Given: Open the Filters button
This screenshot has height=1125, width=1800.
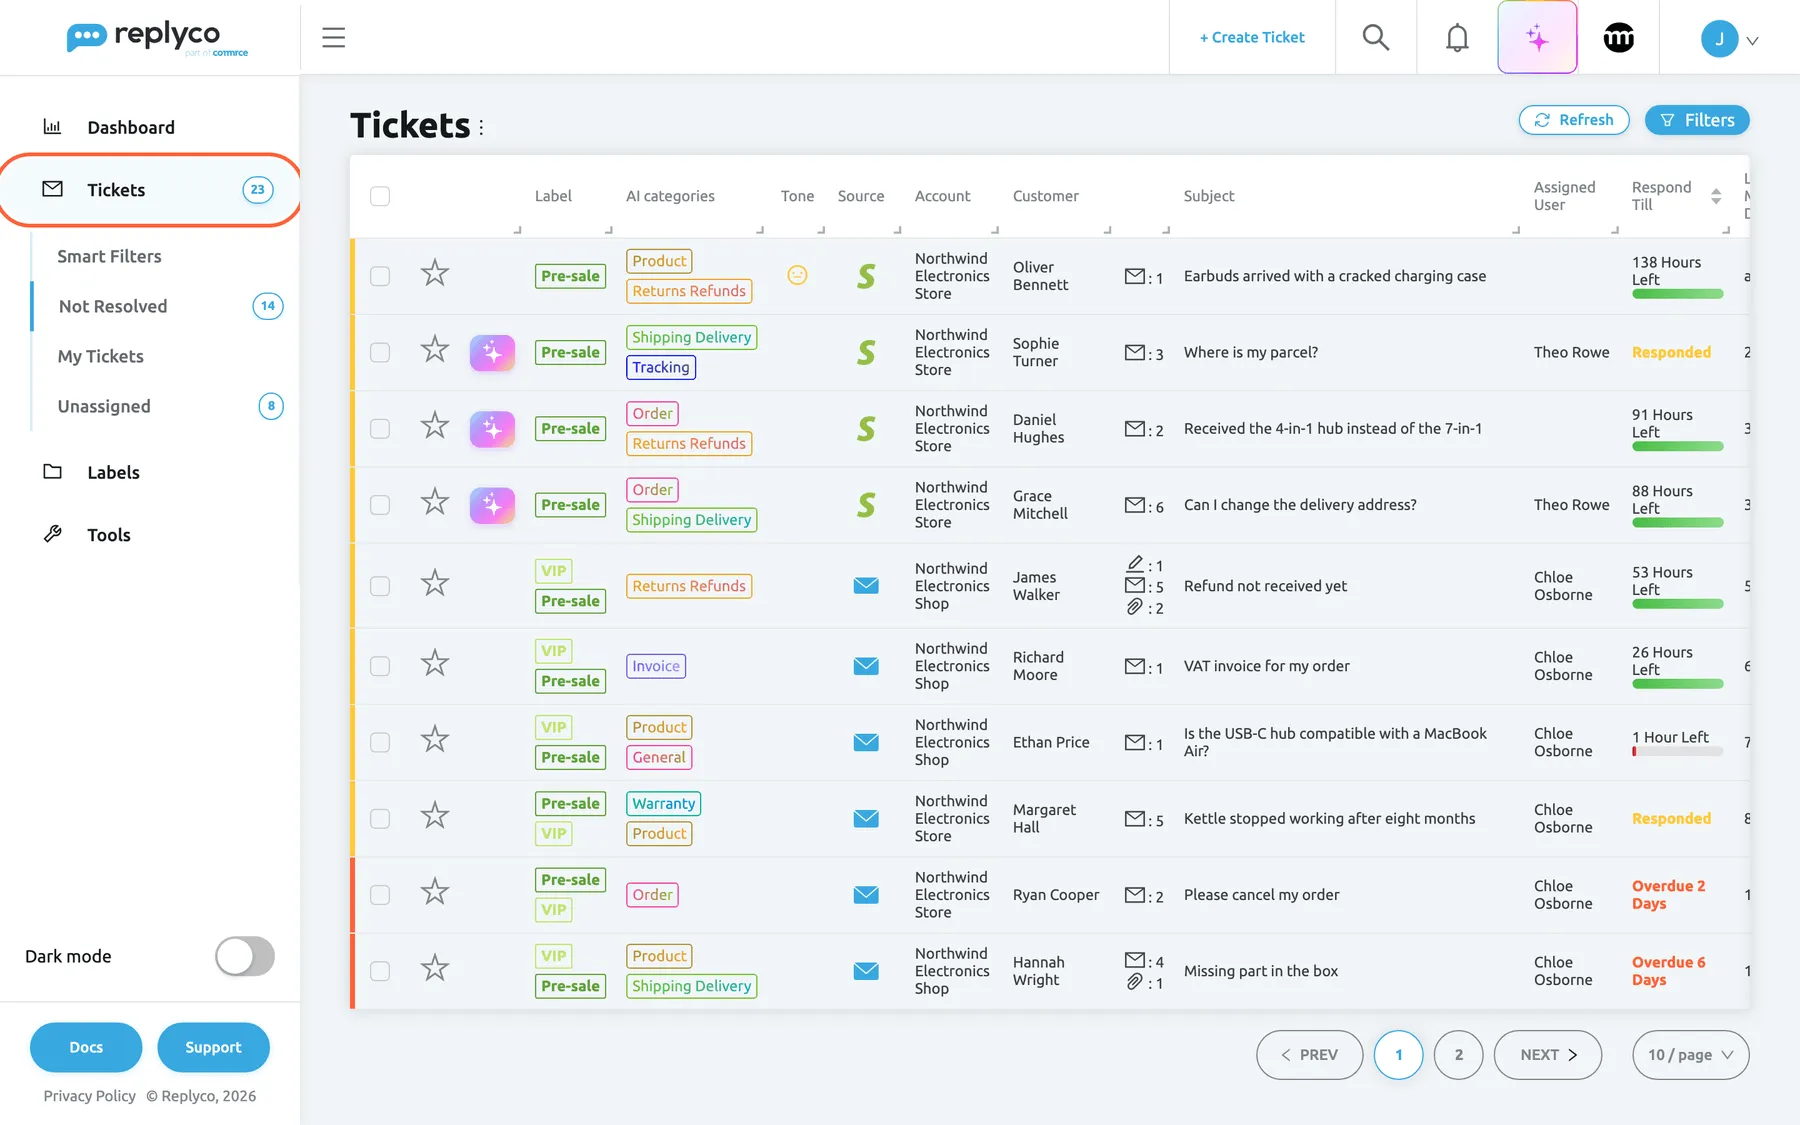Looking at the screenshot, I should tap(1697, 120).
